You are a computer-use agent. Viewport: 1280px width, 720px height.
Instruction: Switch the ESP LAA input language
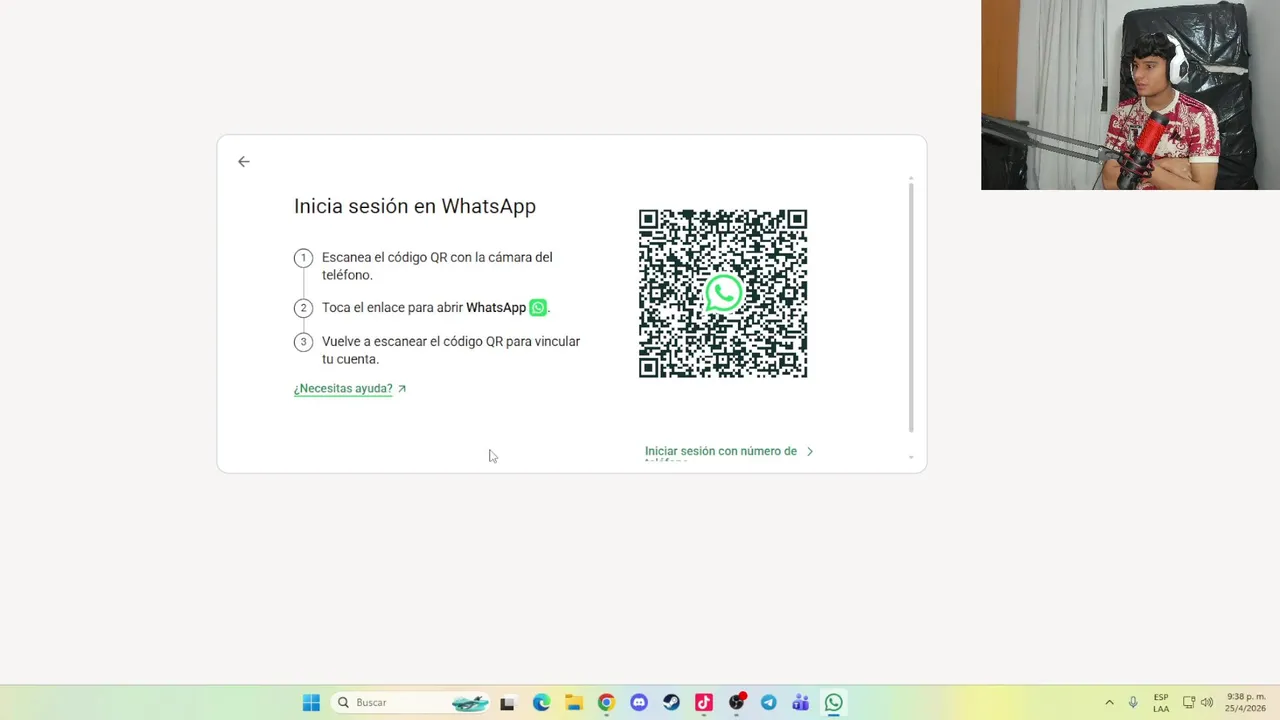1161,703
